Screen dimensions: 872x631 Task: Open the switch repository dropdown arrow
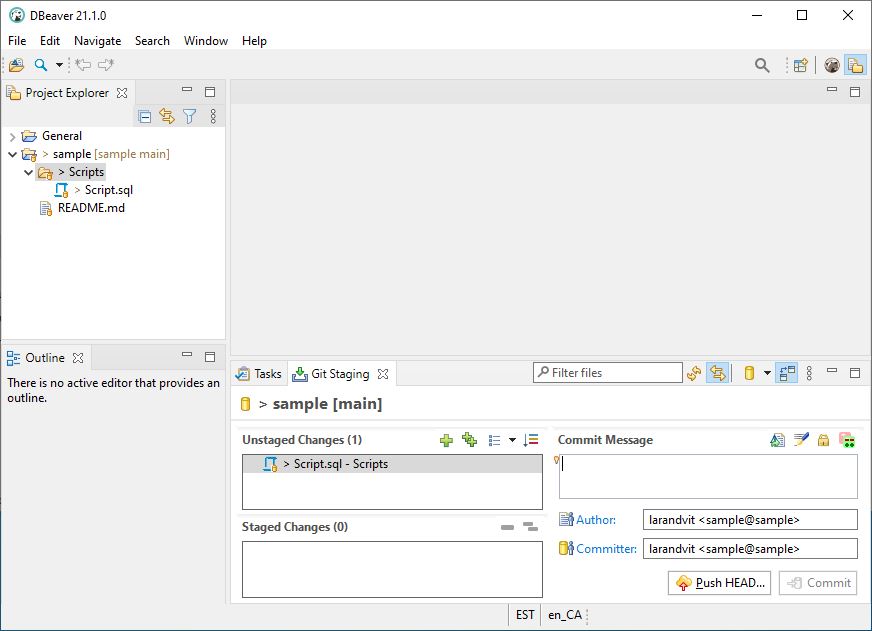767,373
